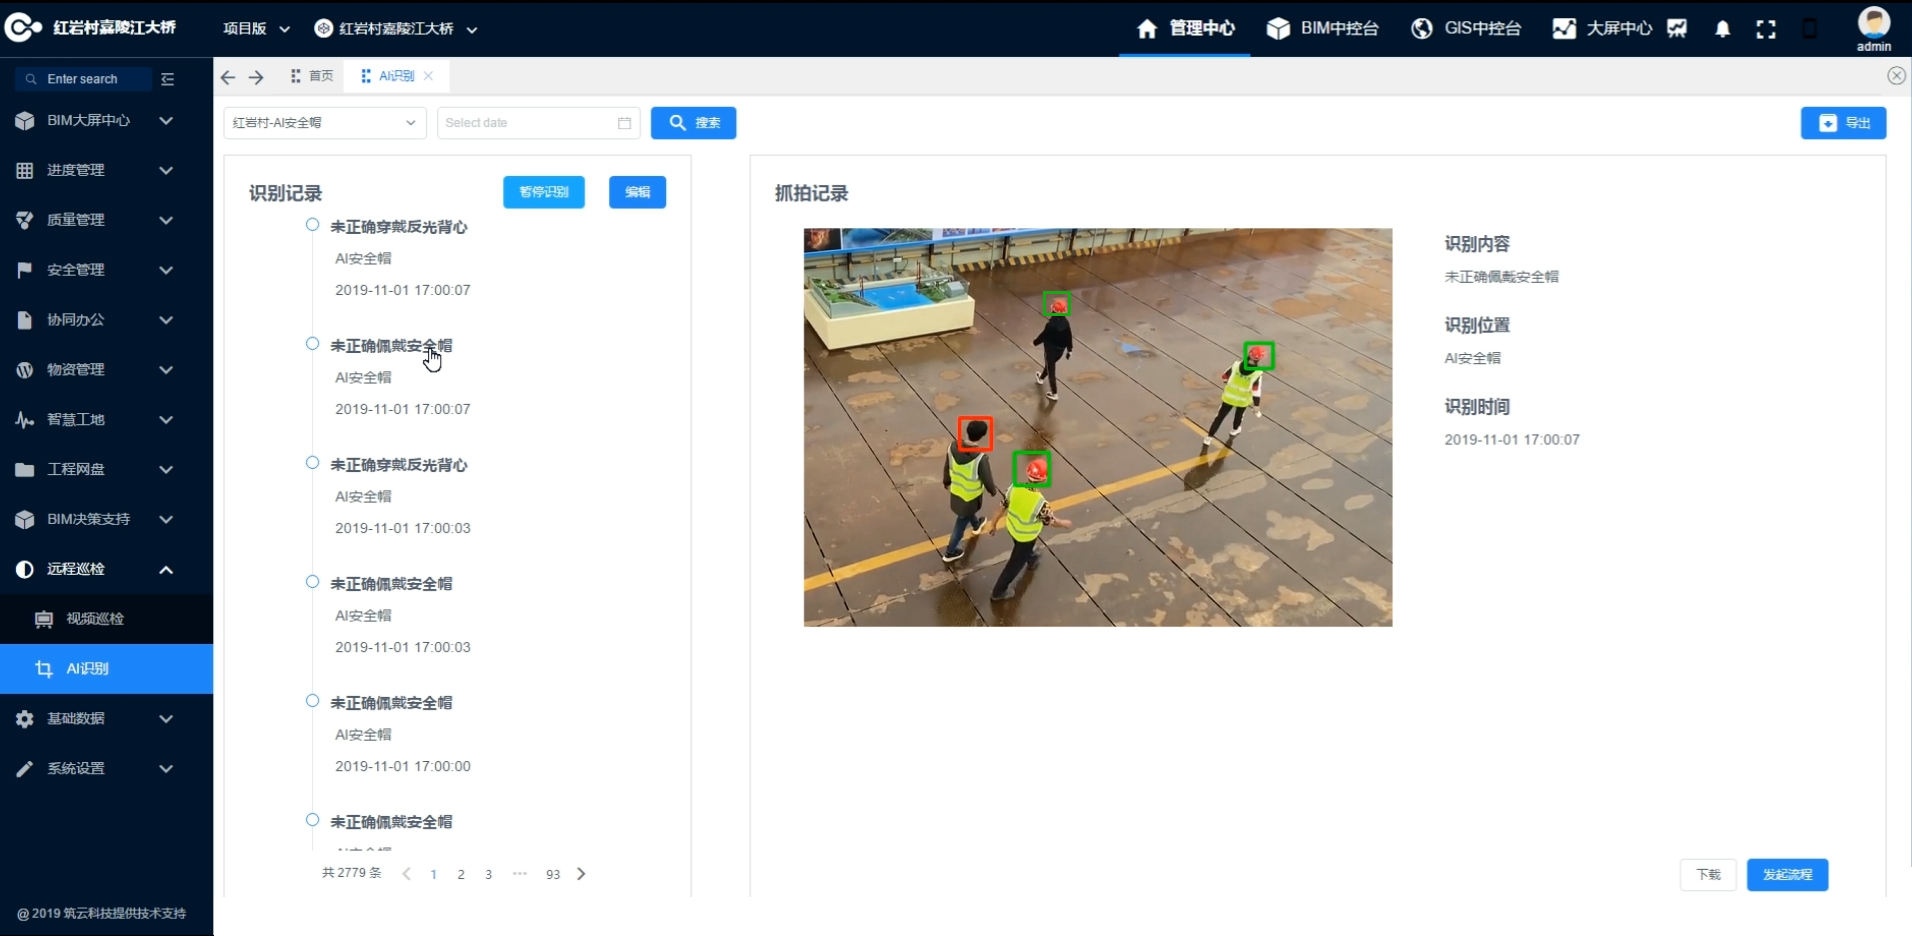Click the Select date input field

point(538,123)
